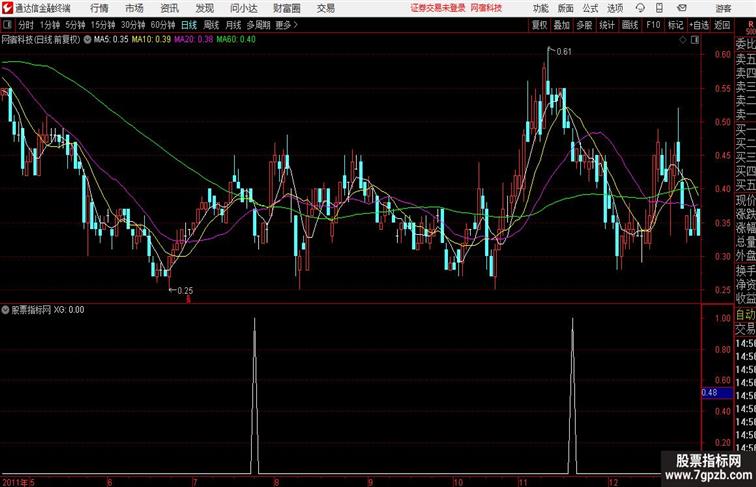Click the 0.25 low price marker

point(185,290)
